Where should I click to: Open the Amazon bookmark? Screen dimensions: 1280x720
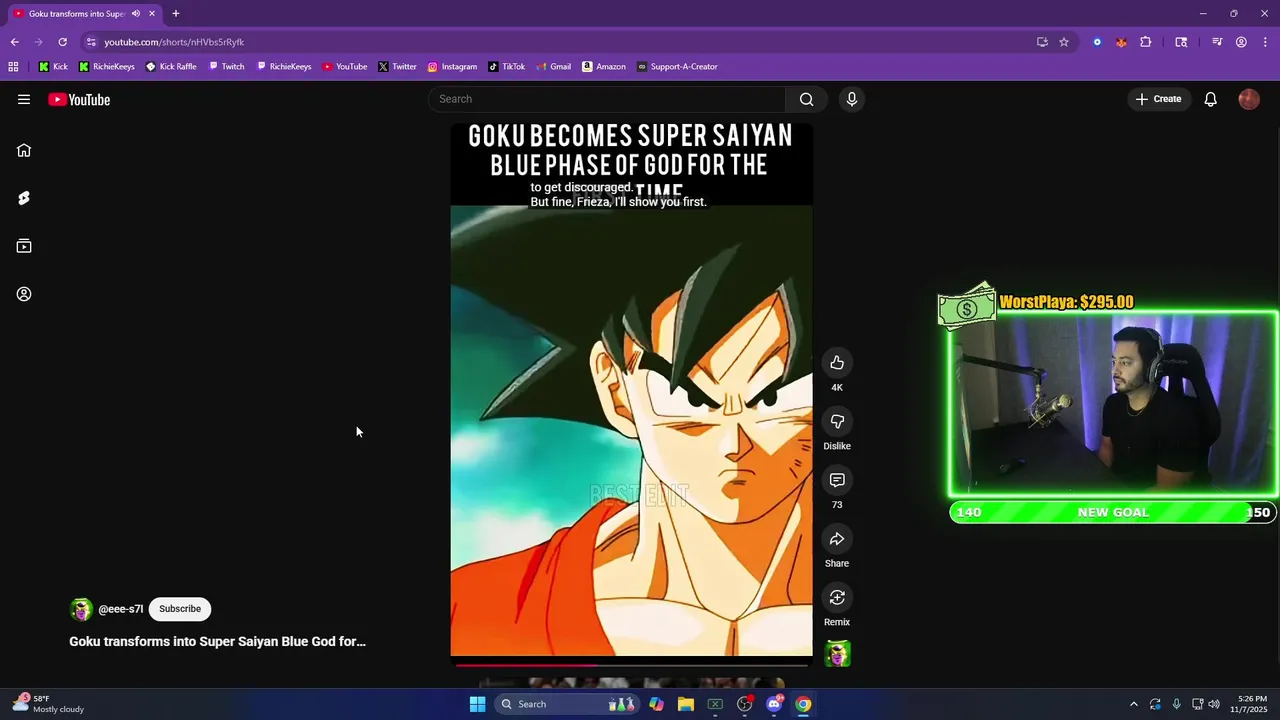(x=604, y=67)
